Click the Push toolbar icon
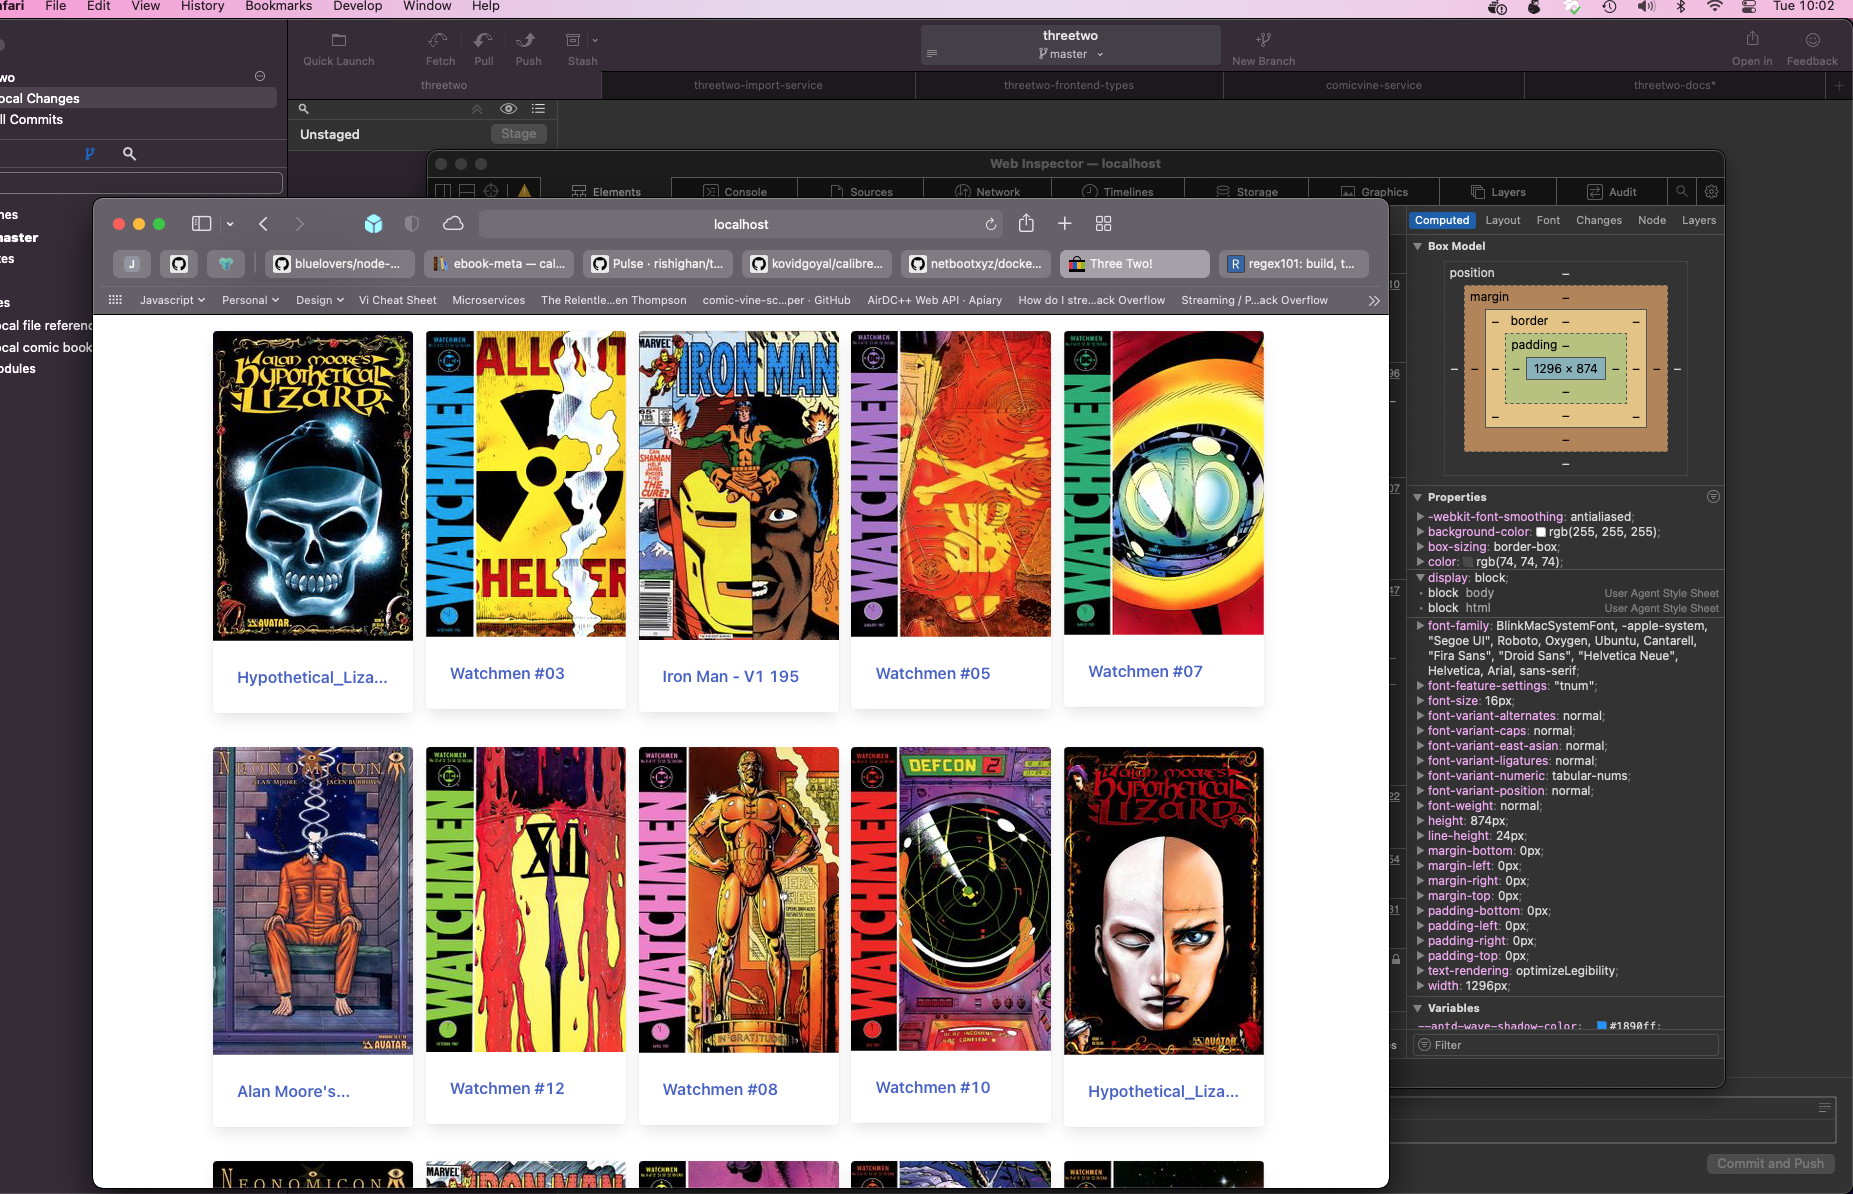 pos(527,41)
